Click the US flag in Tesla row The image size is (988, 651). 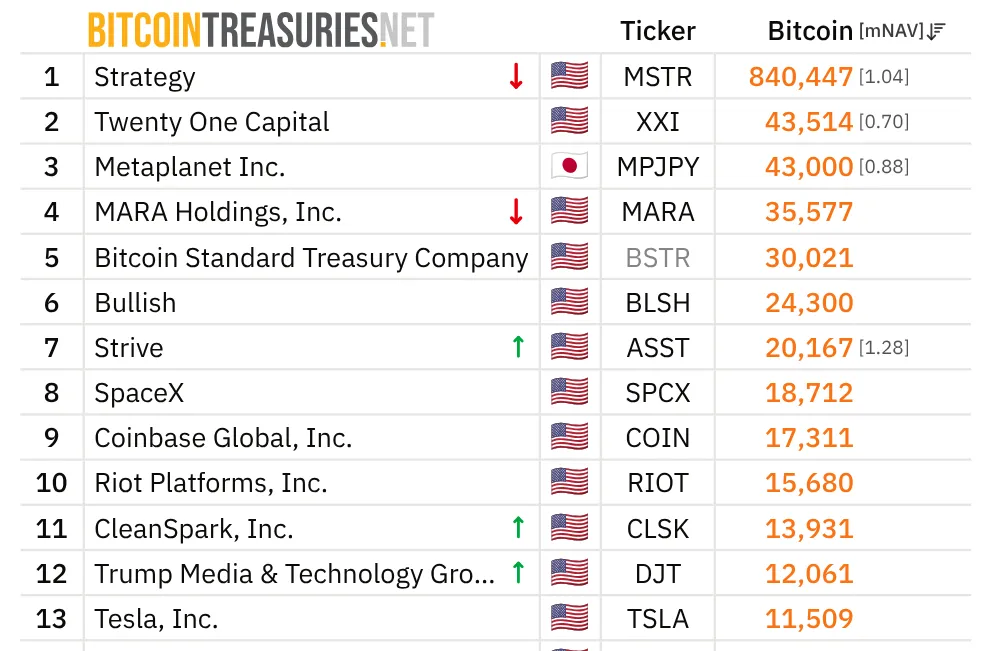coord(570,618)
